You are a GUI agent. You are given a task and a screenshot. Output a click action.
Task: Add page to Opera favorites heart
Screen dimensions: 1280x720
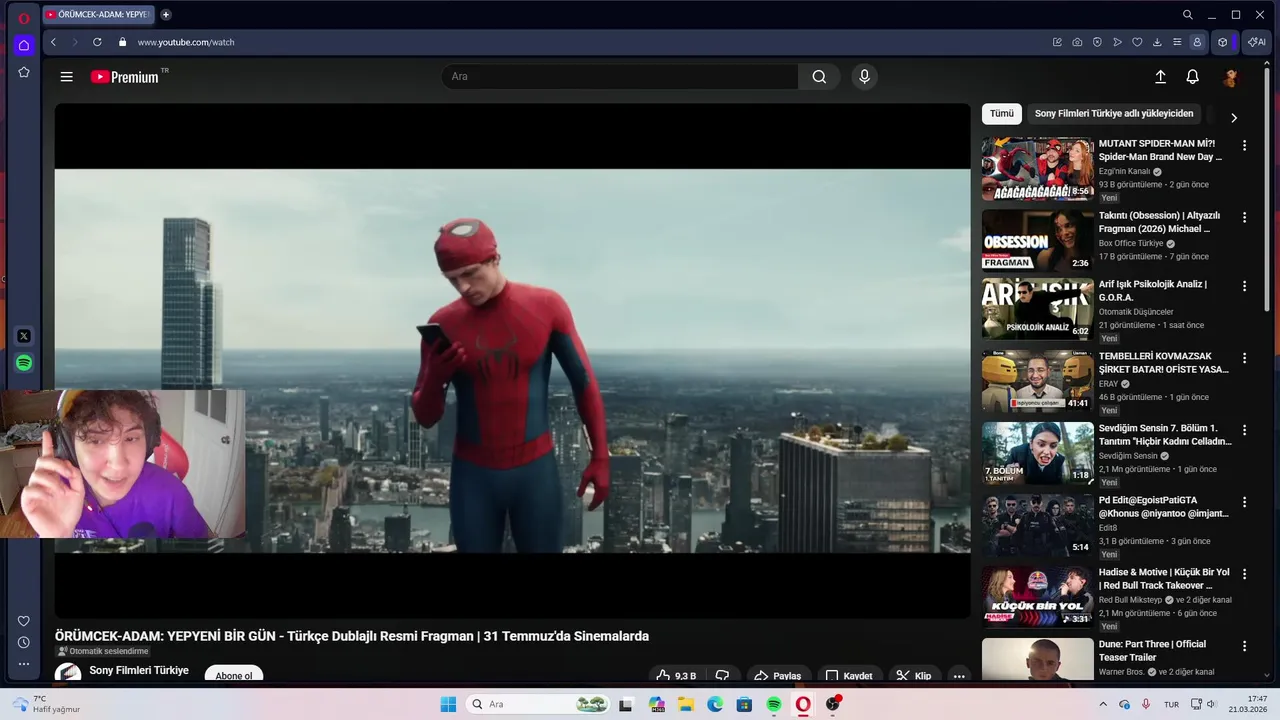(1137, 42)
